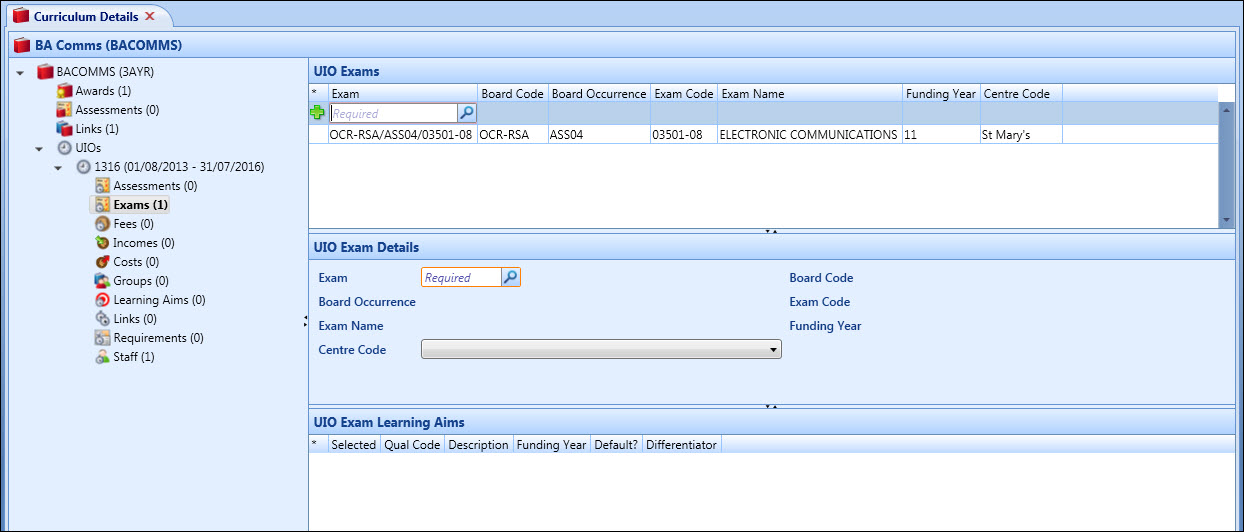The image size is (1244, 532).
Task: Click the Description column header
Action: point(478,445)
